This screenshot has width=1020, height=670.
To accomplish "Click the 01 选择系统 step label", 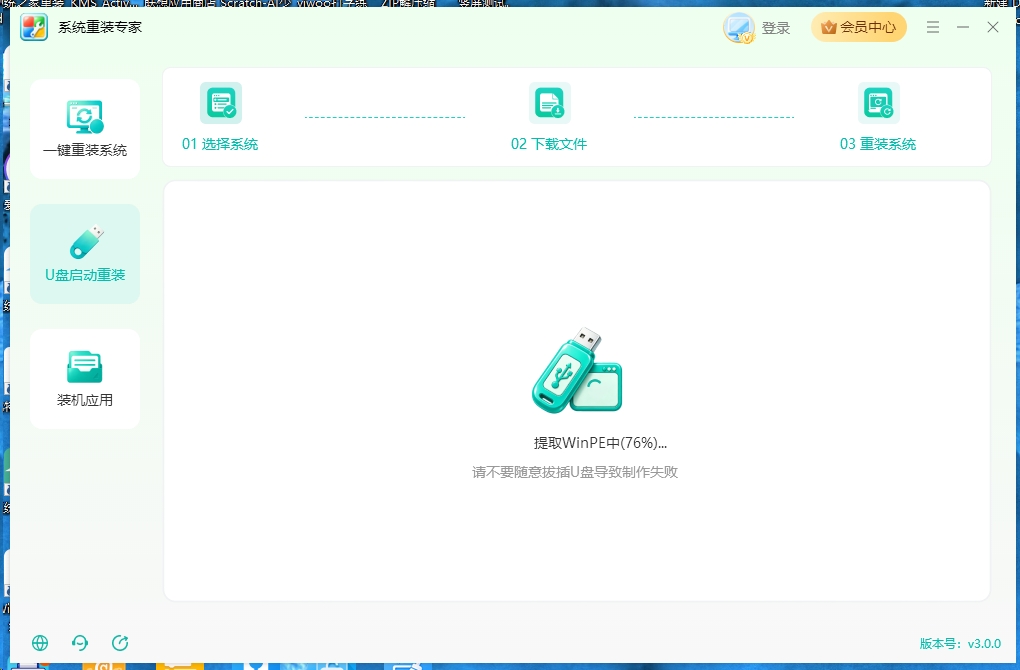I will click(220, 144).
